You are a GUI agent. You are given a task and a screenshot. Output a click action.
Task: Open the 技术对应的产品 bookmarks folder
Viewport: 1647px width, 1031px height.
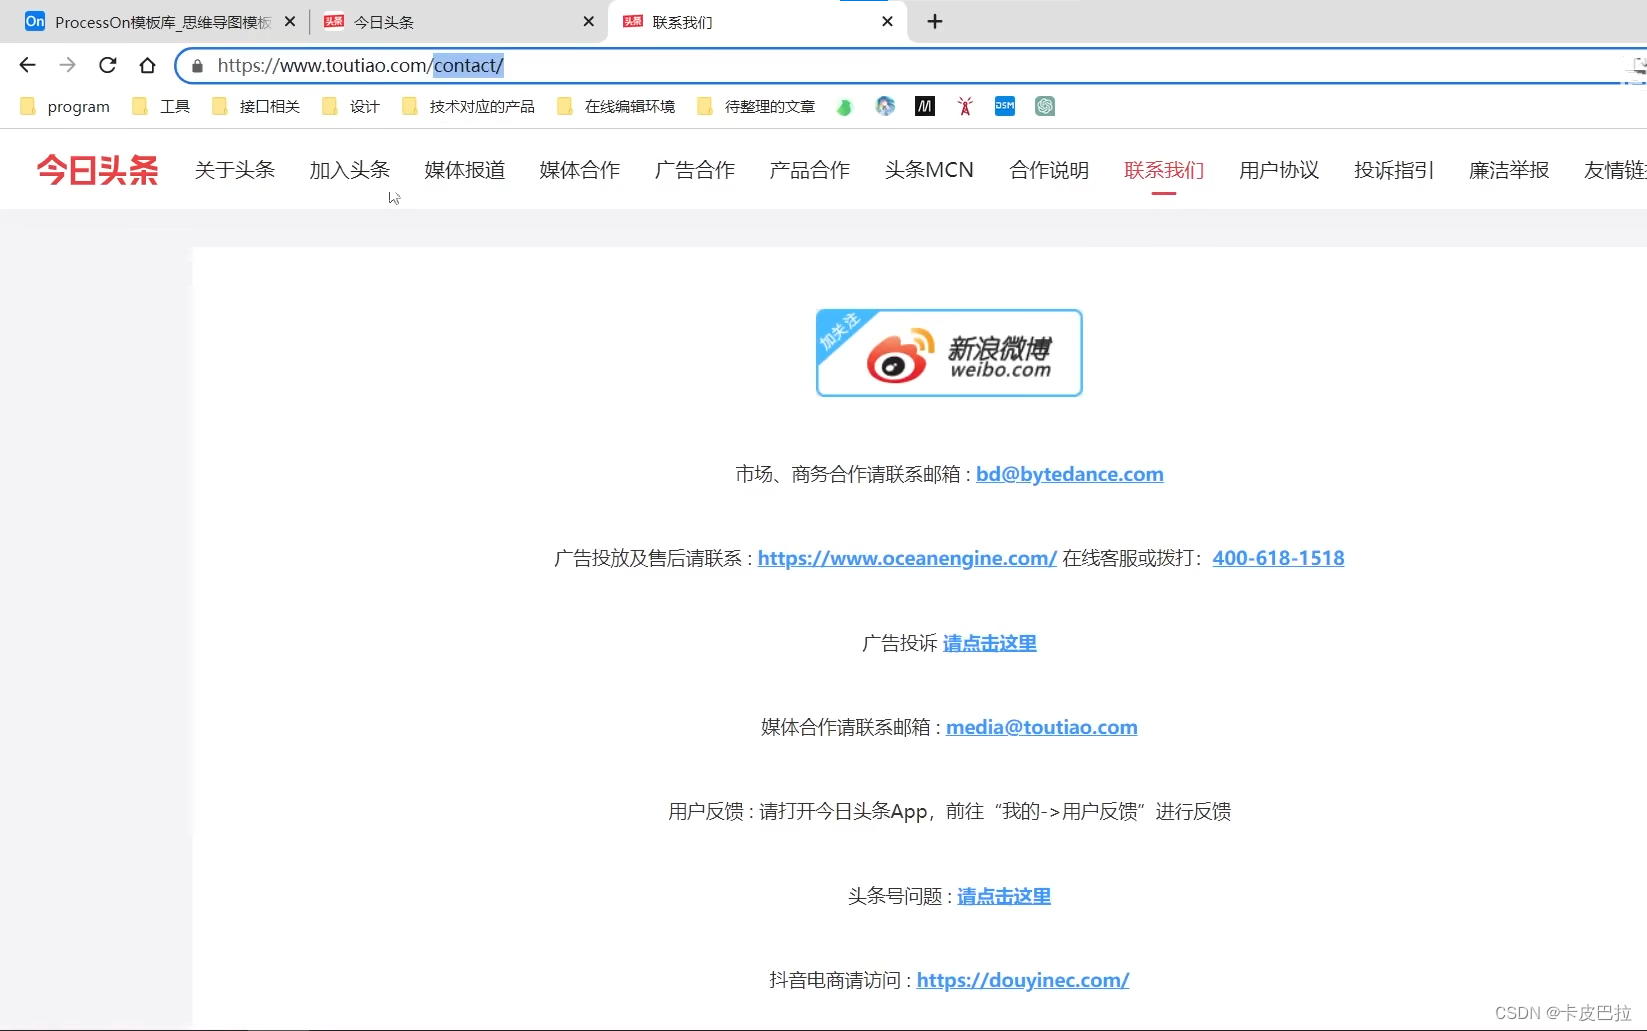[x=468, y=106]
